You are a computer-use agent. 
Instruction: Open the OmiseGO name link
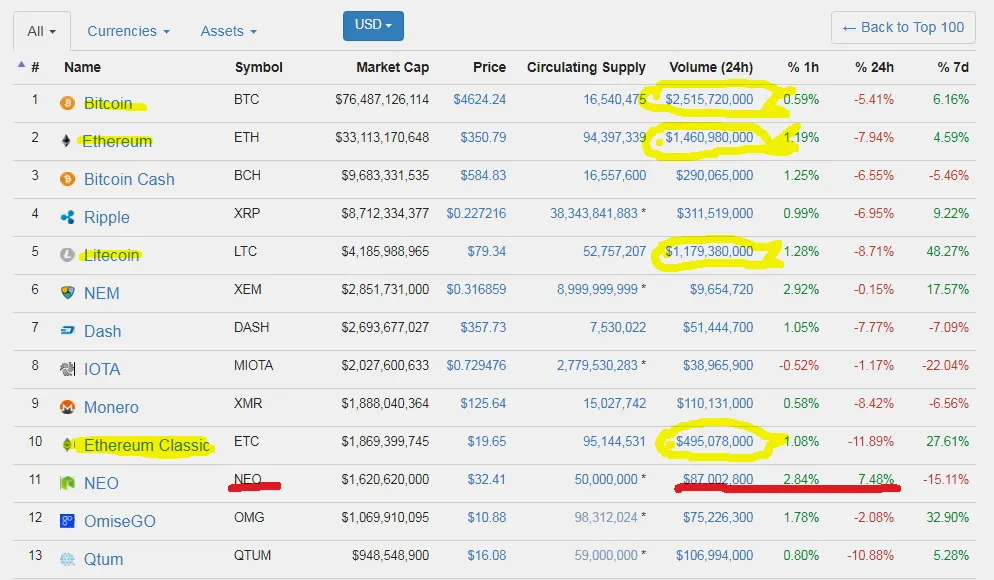120,522
